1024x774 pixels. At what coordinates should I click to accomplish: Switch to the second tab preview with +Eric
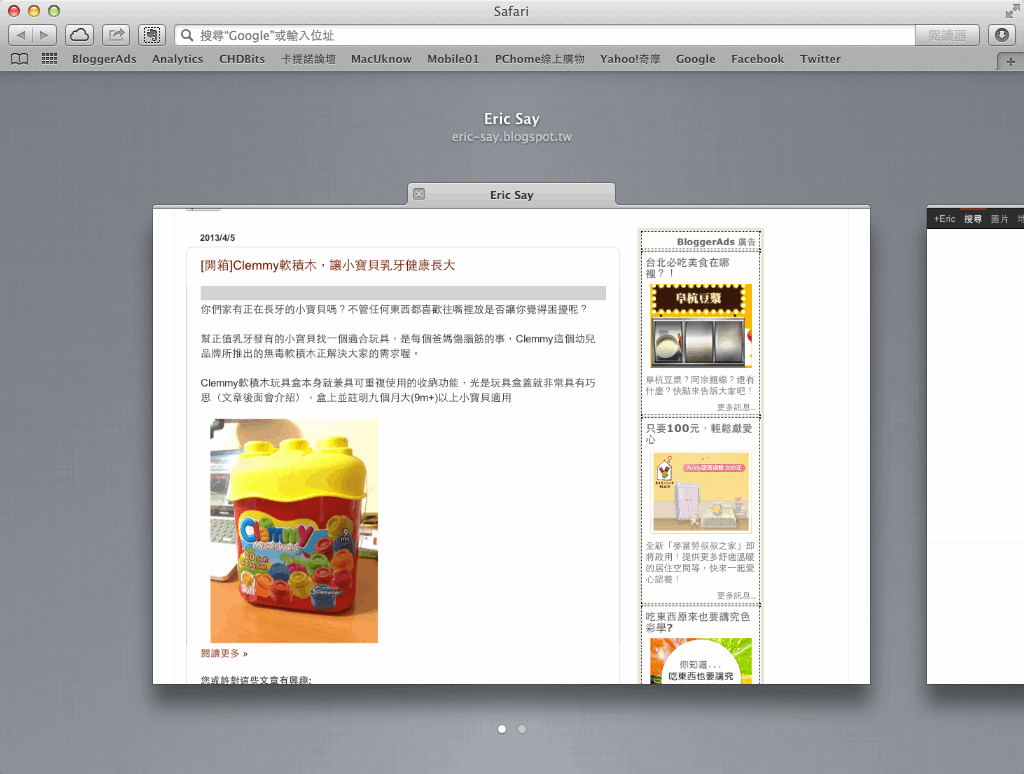click(975, 445)
